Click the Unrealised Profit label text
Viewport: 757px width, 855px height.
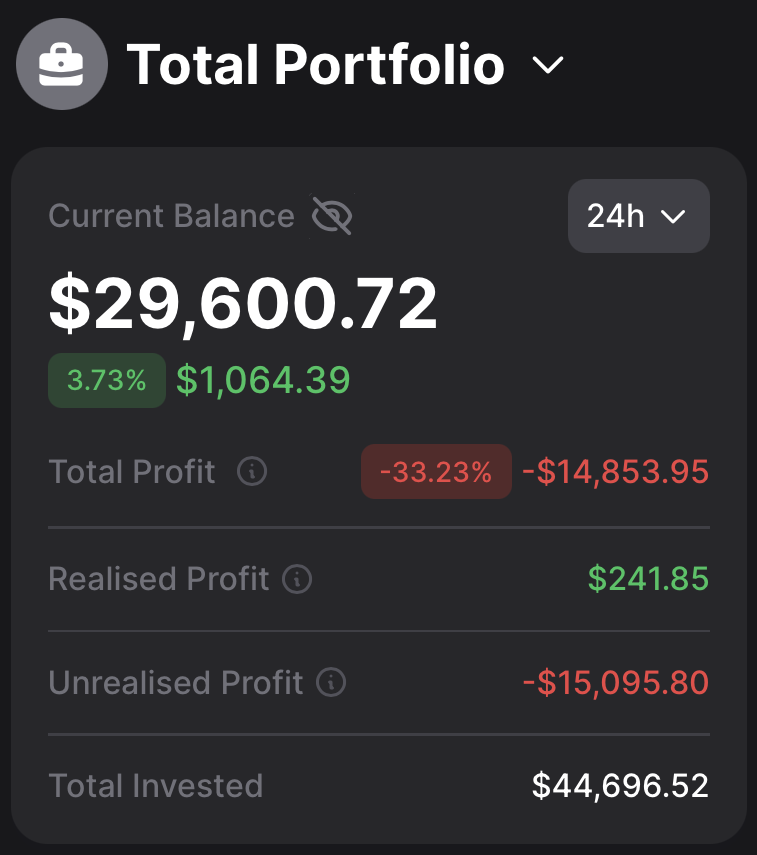click(175, 683)
